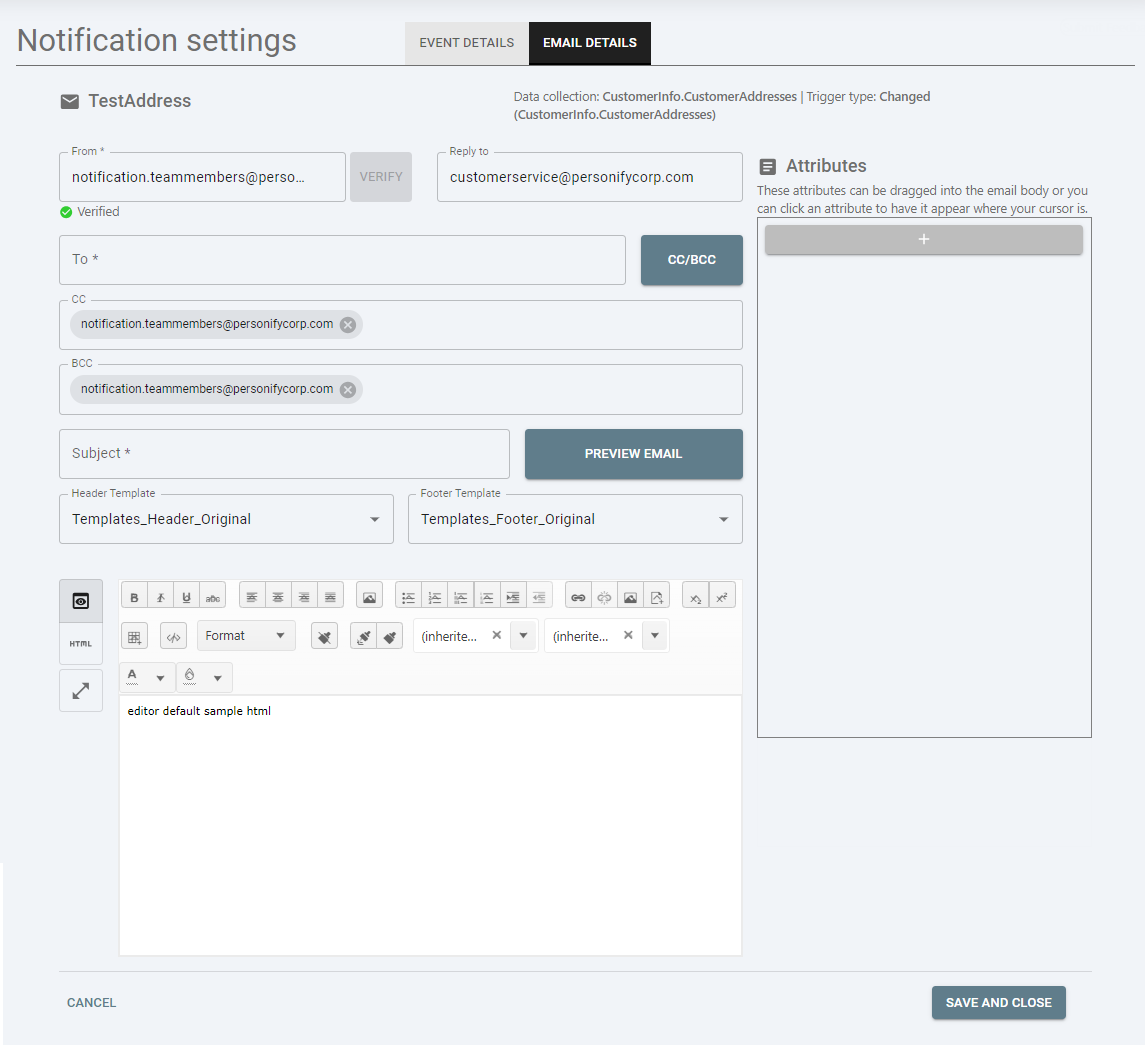Open the background color picker arrow

point(218,678)
